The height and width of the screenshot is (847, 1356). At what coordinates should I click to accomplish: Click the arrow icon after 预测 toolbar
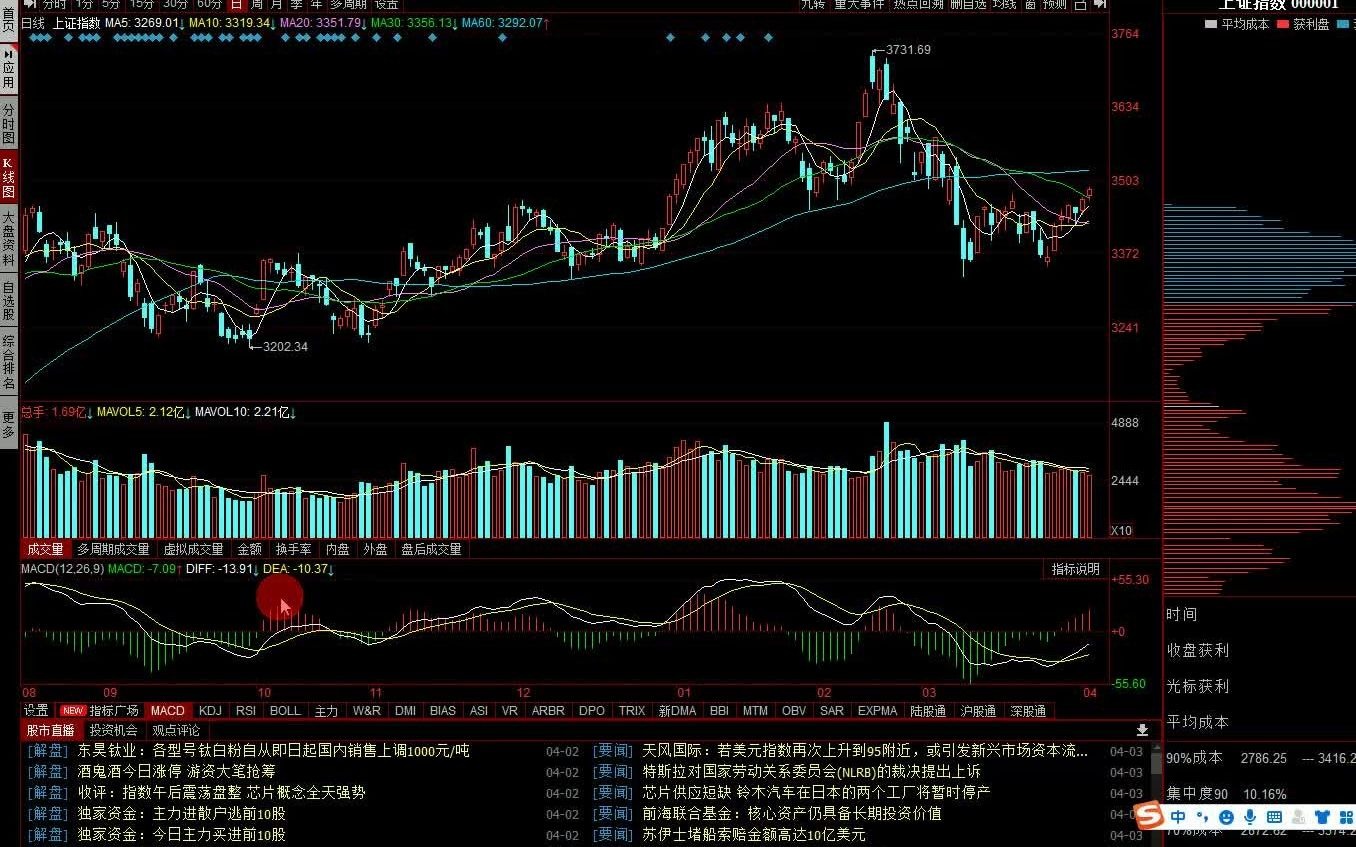pyautogui.click(x=1098, y=4)
